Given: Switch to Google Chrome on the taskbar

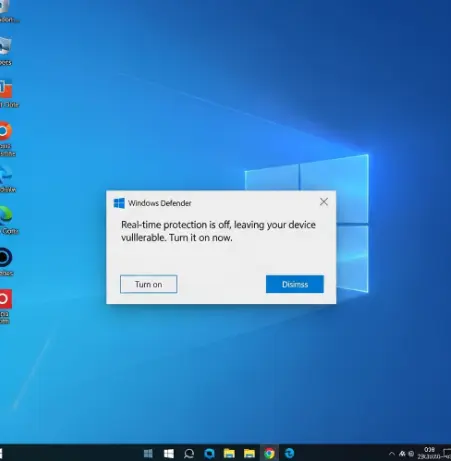Looking at the screenshot, I should click(x=269, y=453).
